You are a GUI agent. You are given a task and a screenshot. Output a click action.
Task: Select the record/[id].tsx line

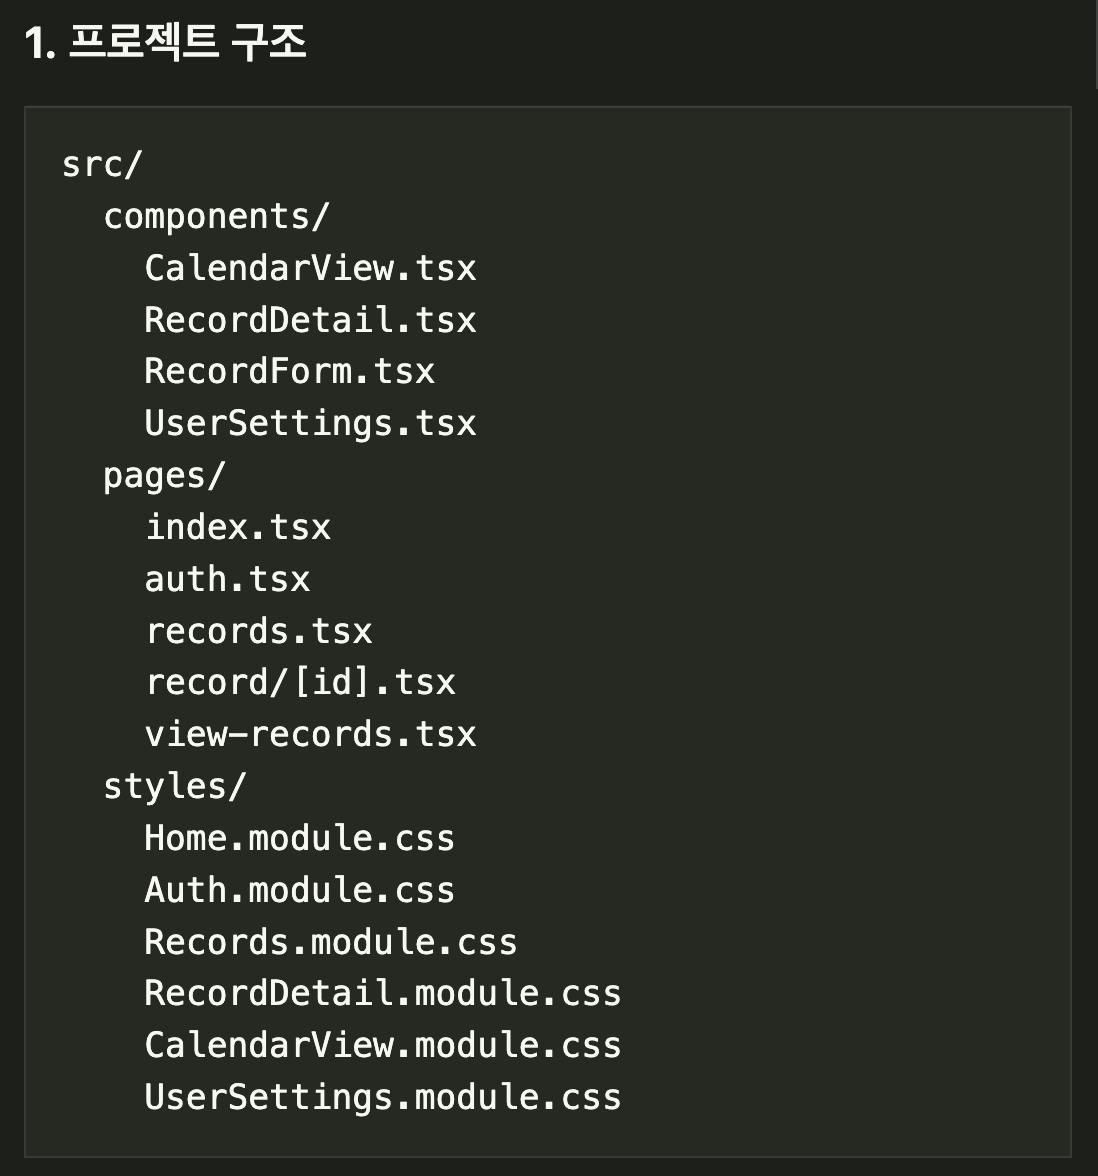click(300, 682)
